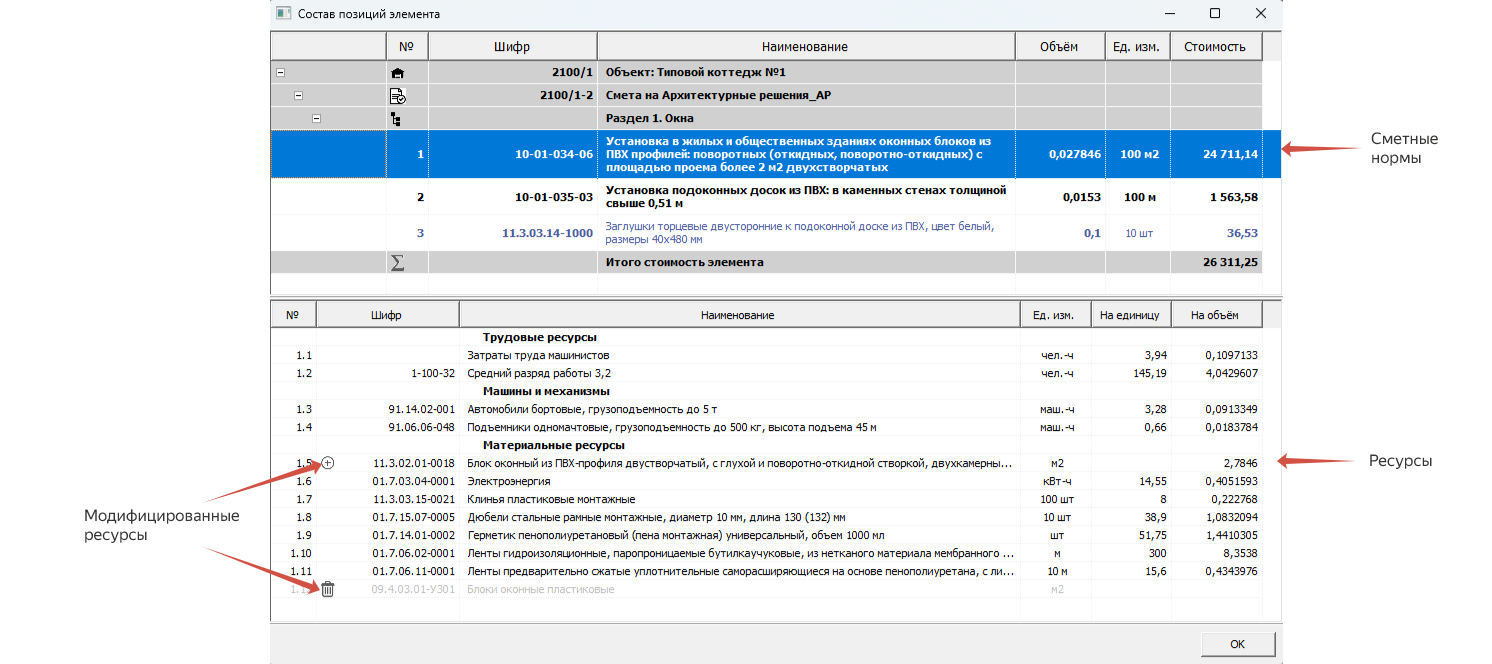Click the volume value 0,0153
This screenshot has width=1492, height=664.
1083,197
